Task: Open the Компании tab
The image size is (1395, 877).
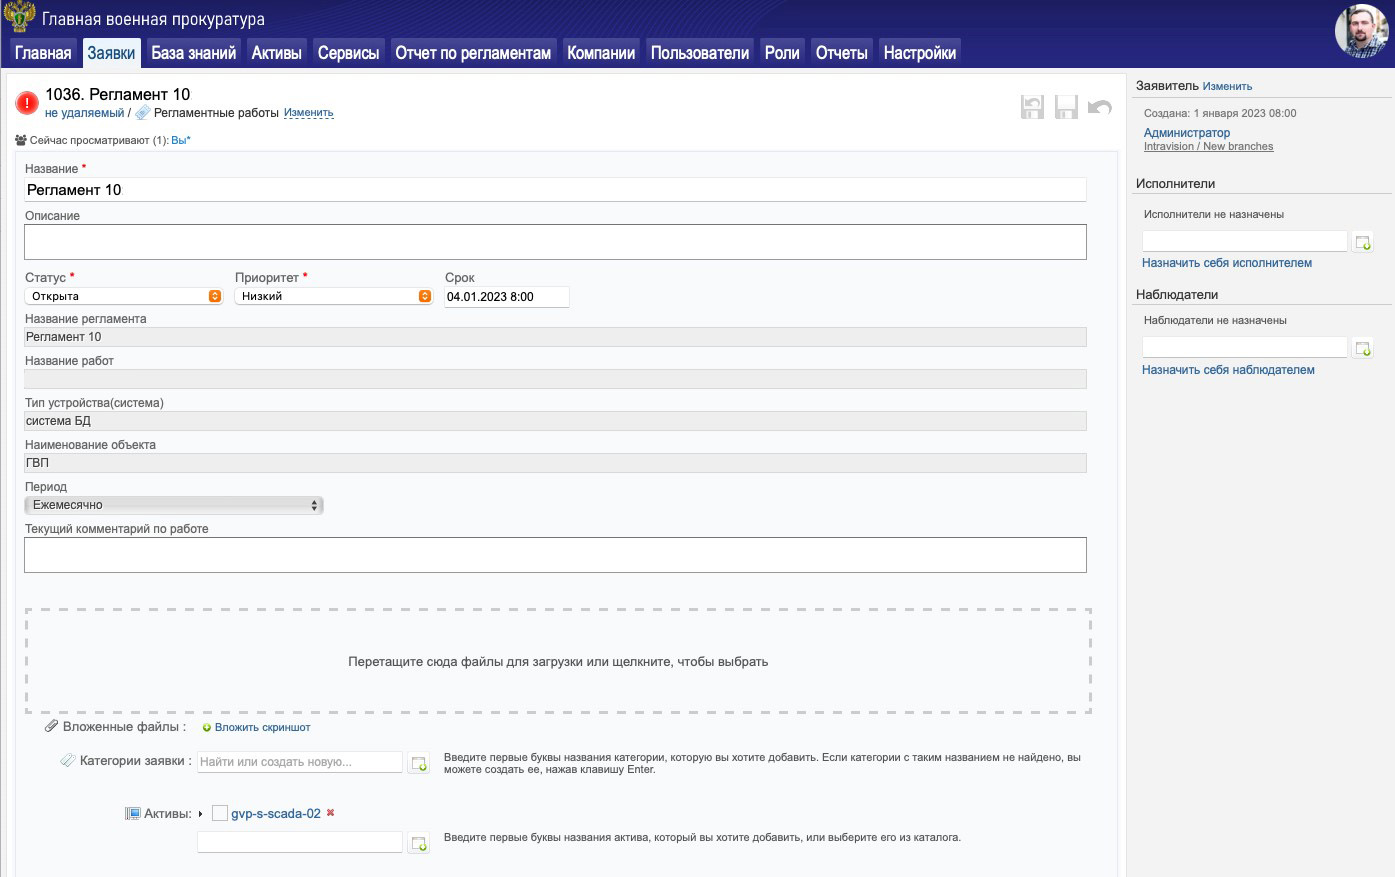Action: (x=601, y=53)
